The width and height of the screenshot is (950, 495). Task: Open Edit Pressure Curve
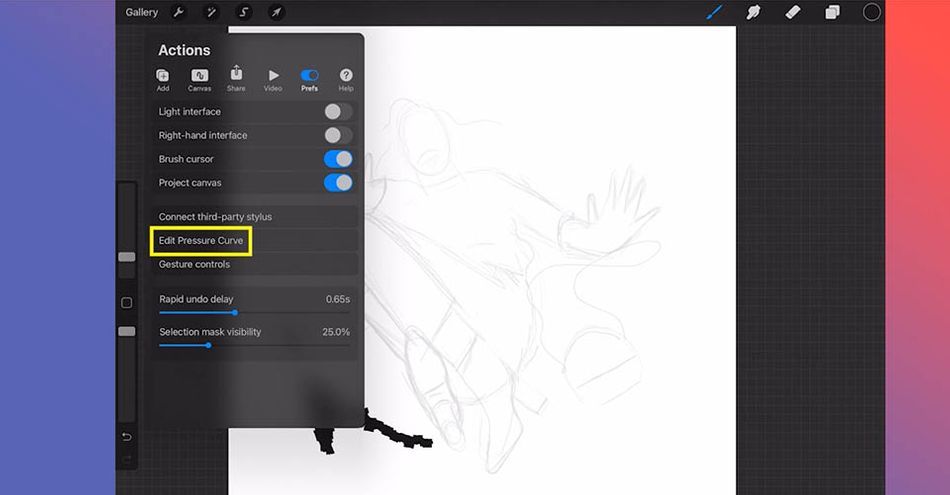(254, 241)
